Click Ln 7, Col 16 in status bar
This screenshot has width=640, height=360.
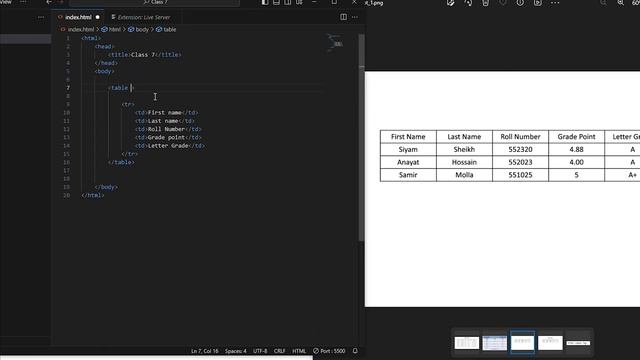(x=204, y=351)
